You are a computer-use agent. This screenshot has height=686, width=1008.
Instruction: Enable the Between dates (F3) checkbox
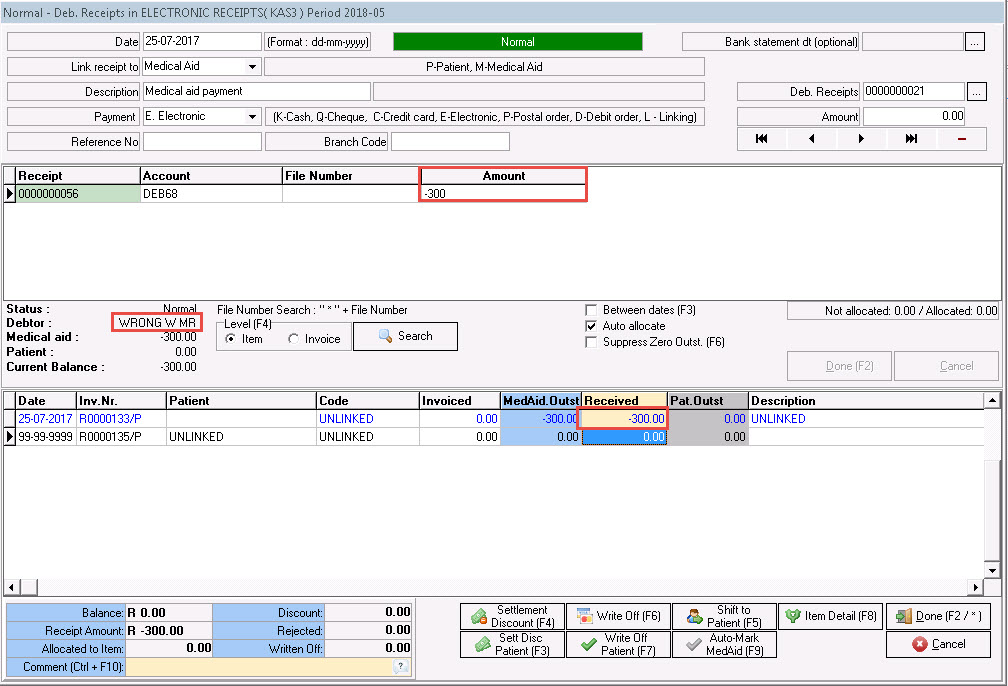[592, 310]
